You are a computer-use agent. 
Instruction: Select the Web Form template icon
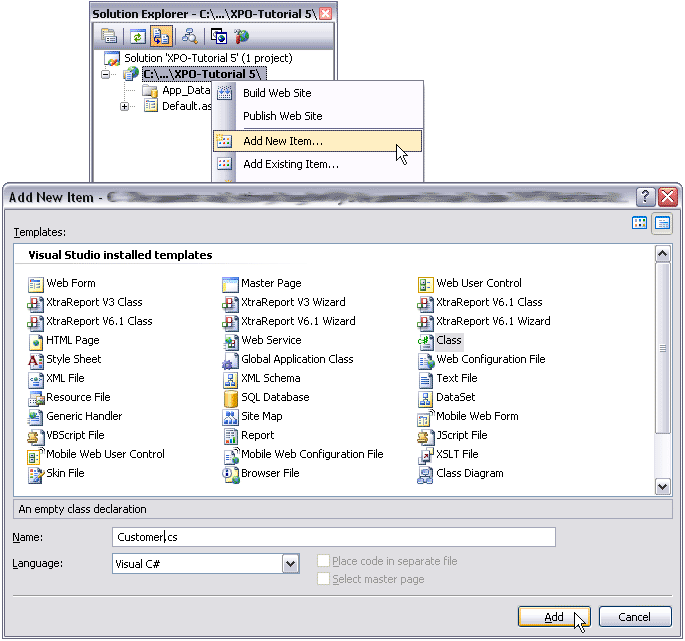point(36,284)
